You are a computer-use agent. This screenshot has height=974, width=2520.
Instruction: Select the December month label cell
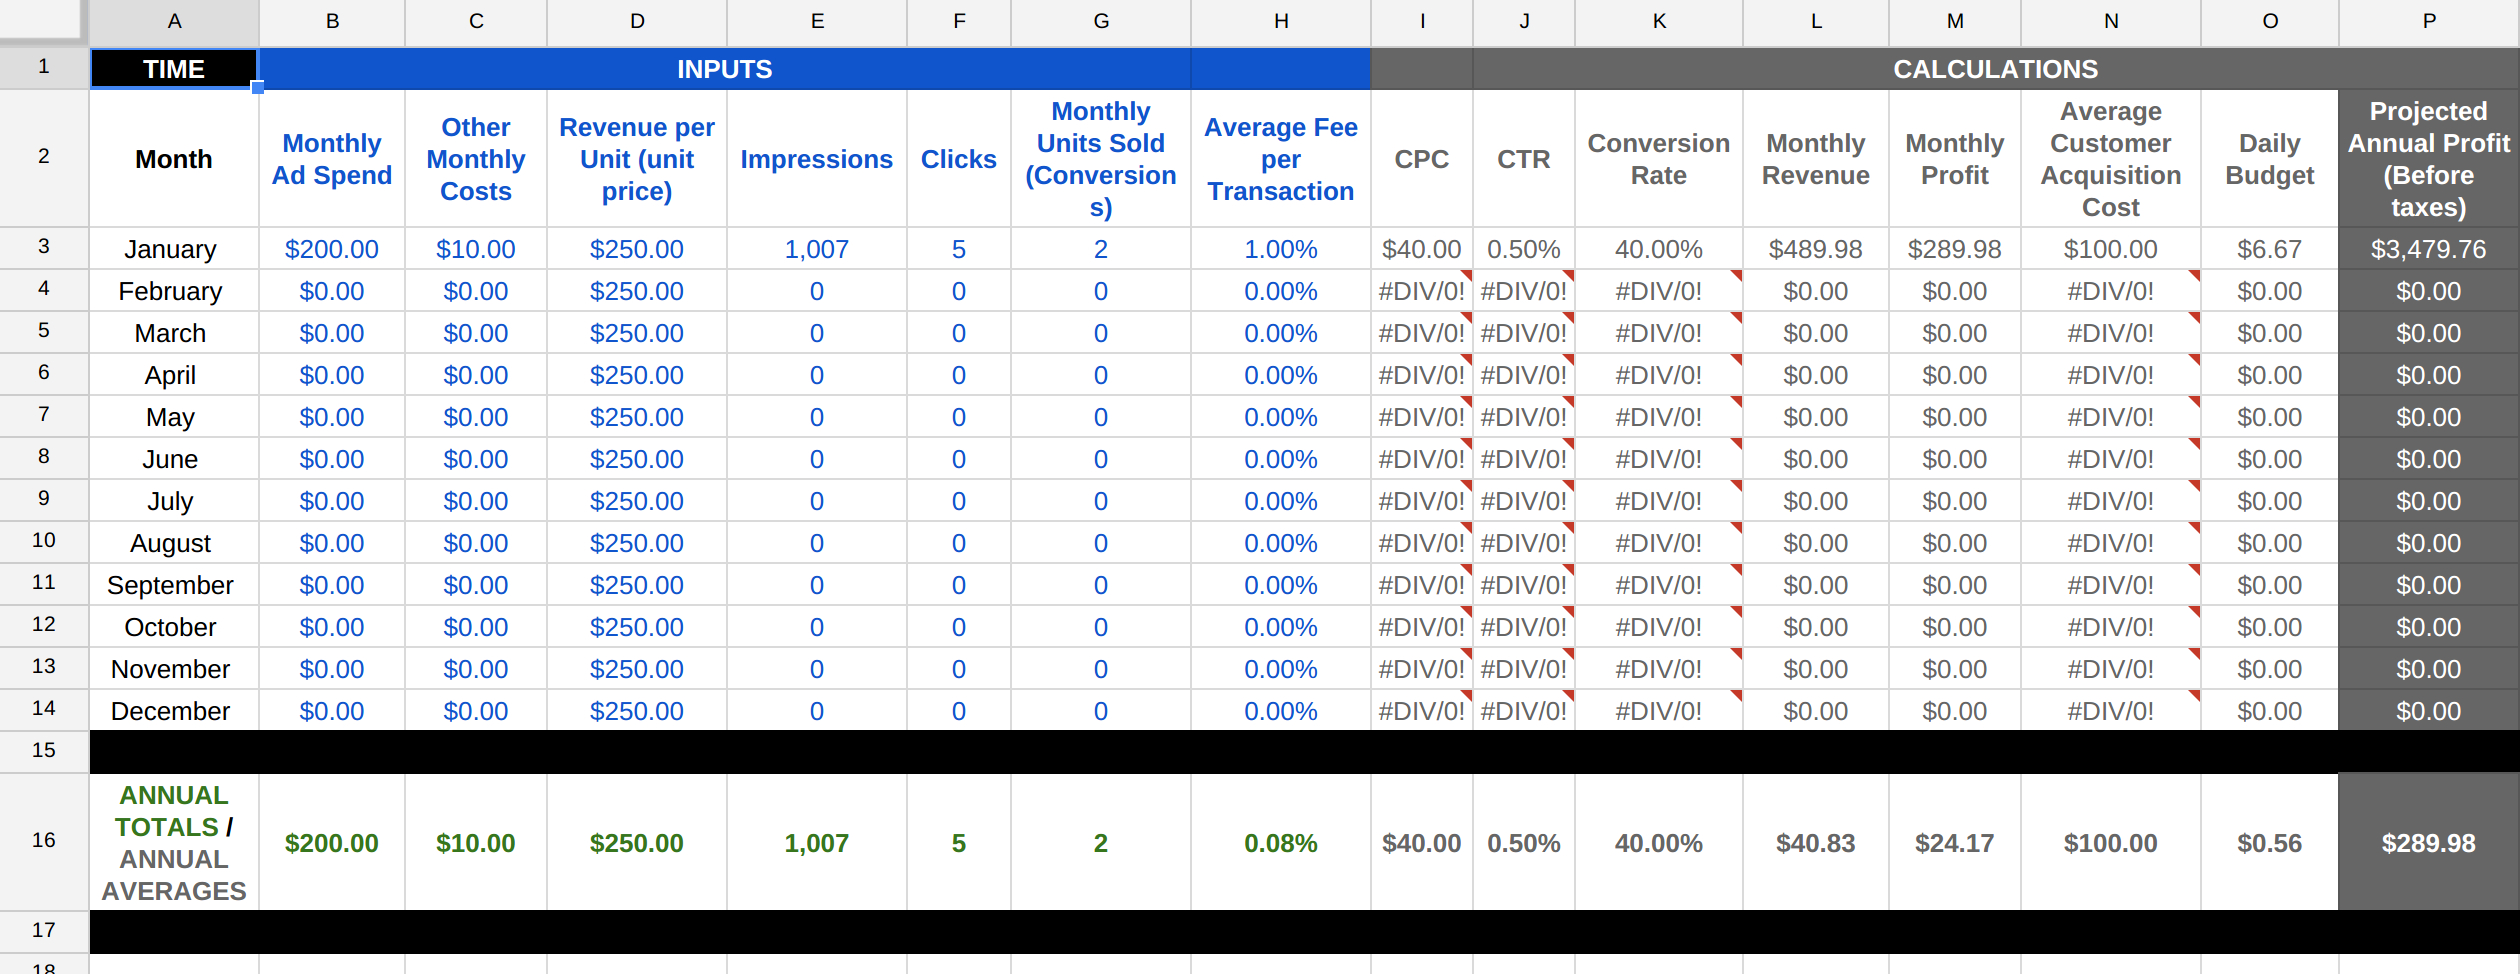click(171, 711)
